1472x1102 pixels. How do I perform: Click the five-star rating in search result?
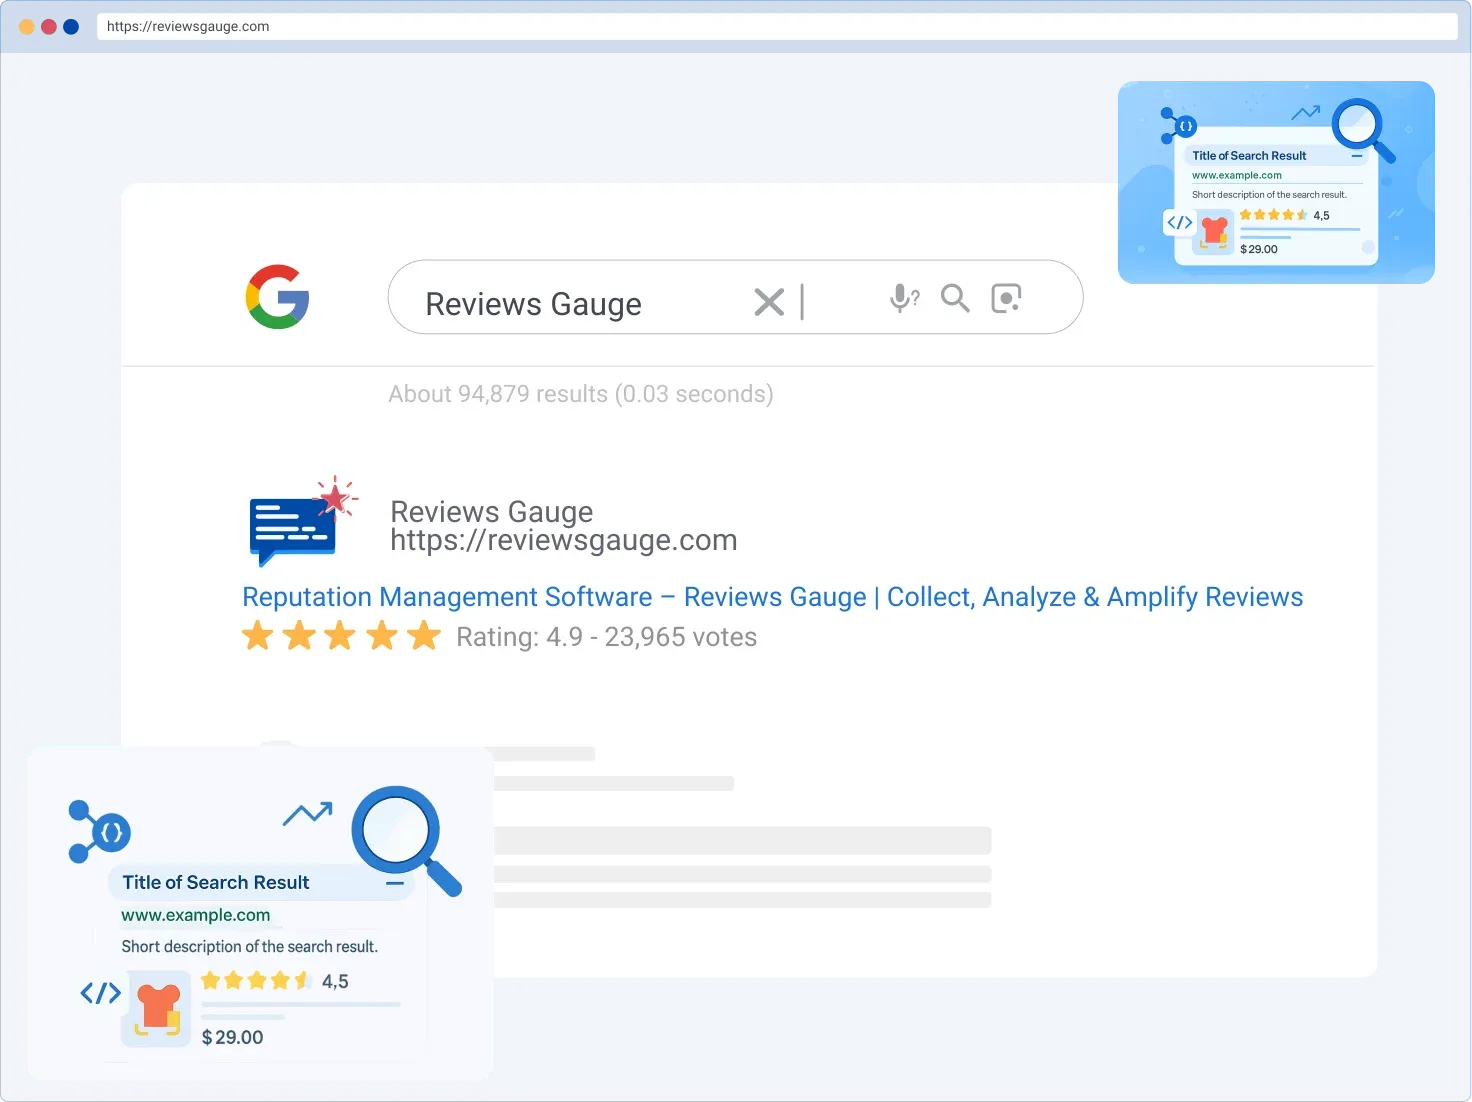pos(341,636)
